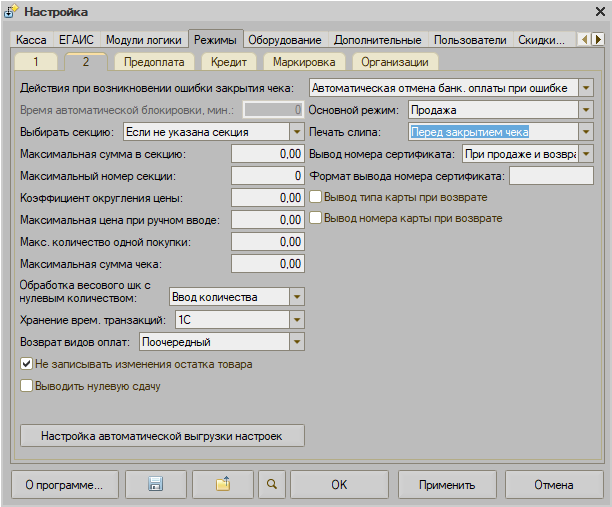Switch to the Оборудование tab

tap(286, 40)
